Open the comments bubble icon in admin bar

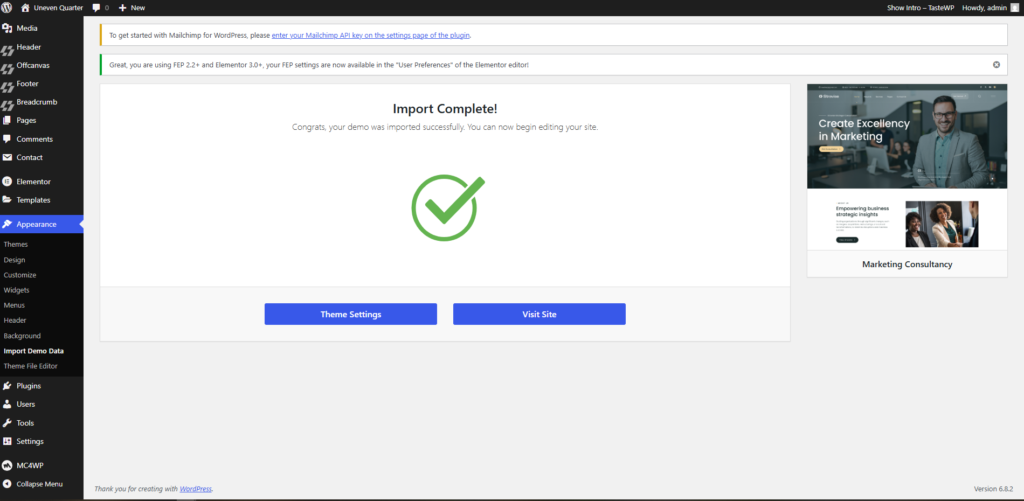[x=96, y=7]
